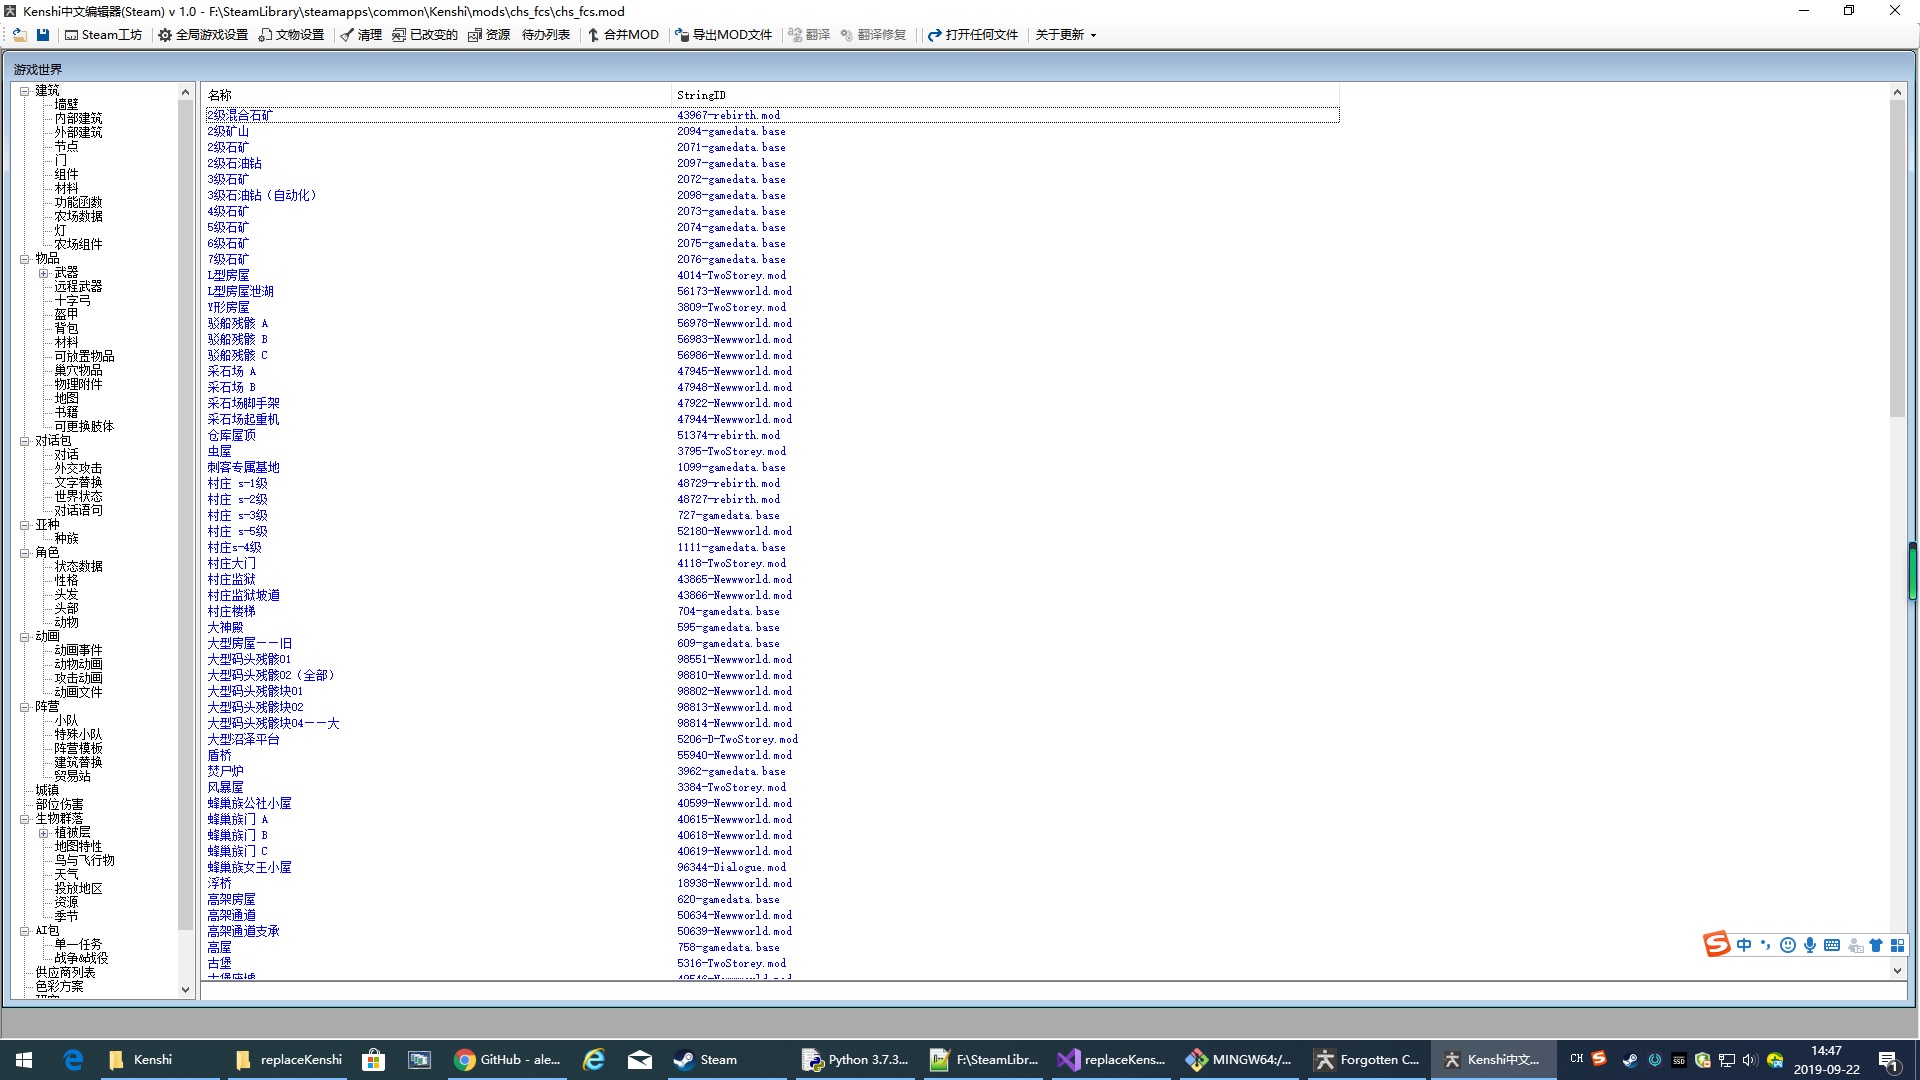1920x1080 pixels.
Task: Click the 名称 column header
Action: (219, 95)
